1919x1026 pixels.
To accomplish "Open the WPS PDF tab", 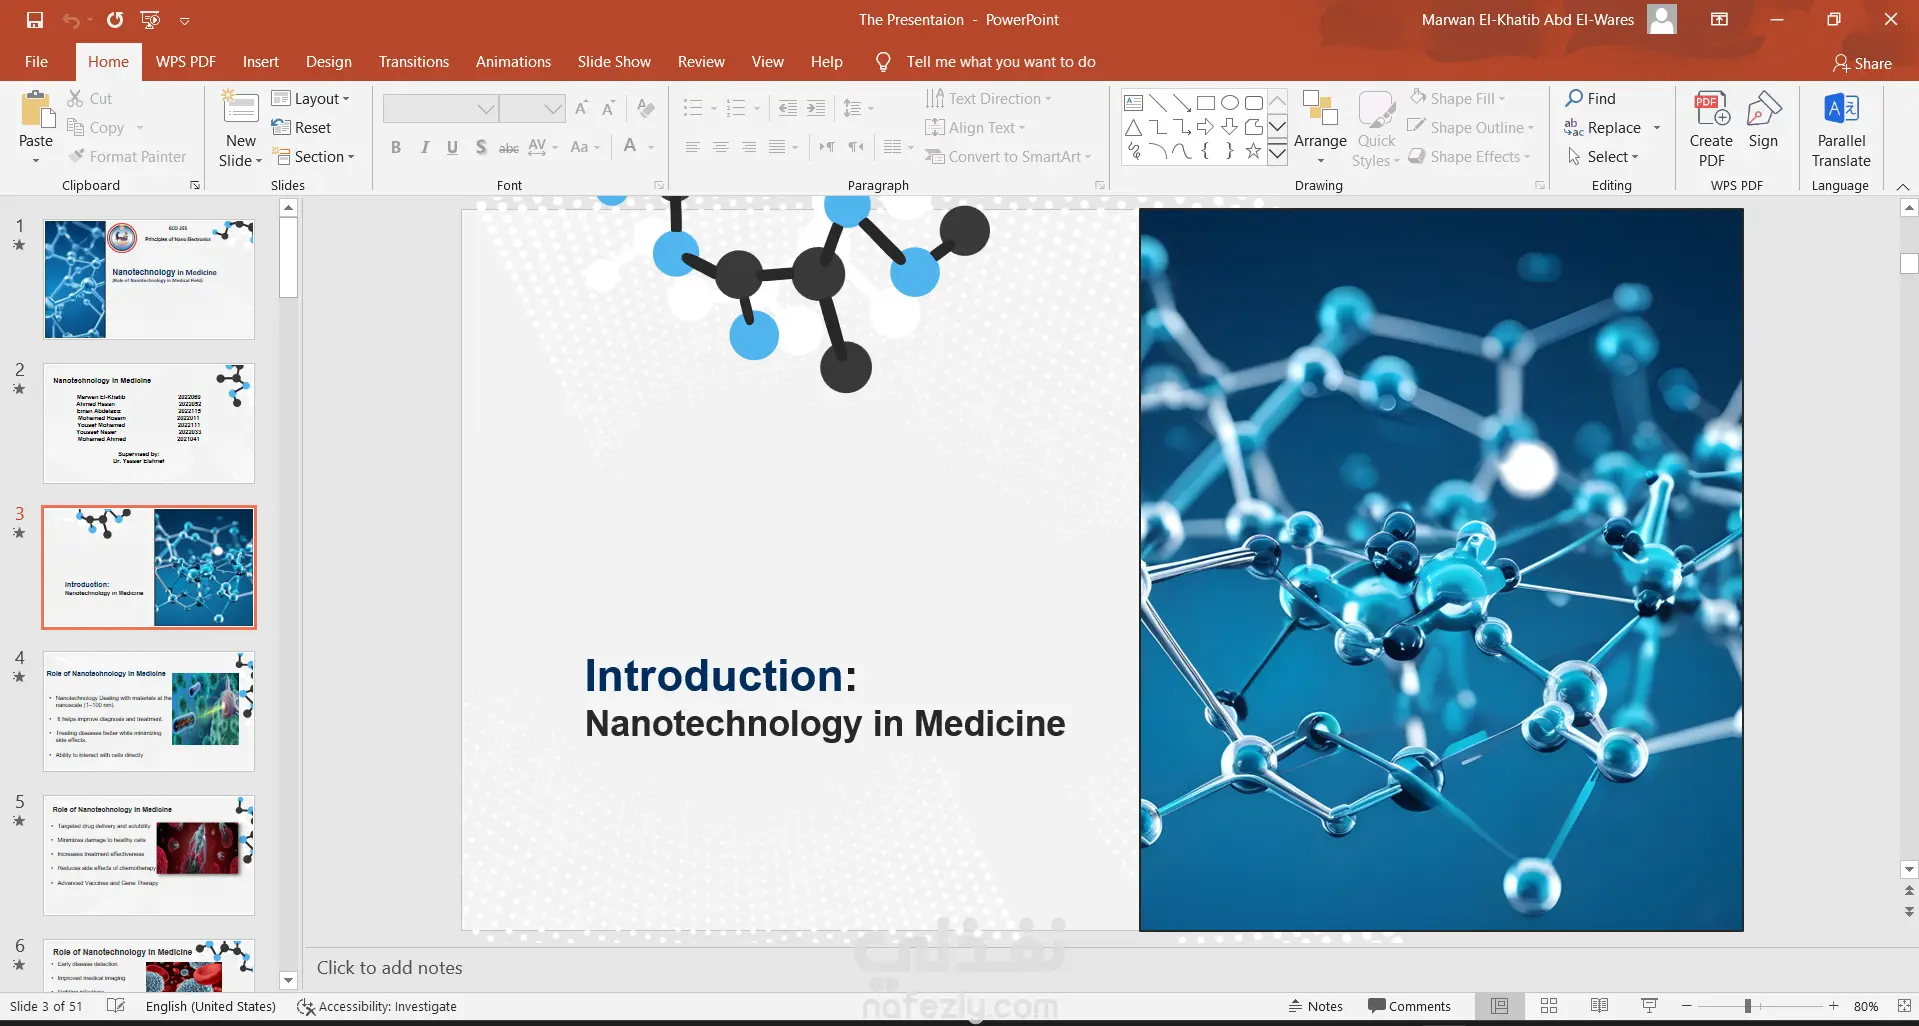I will tap(185, 62).
